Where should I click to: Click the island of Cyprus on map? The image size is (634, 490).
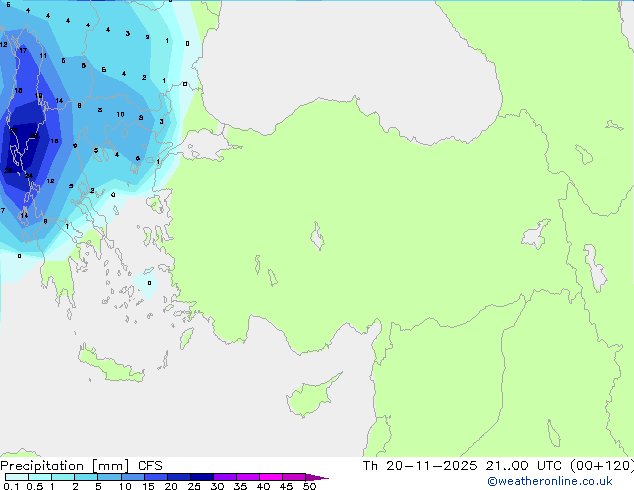pos(310,397)
